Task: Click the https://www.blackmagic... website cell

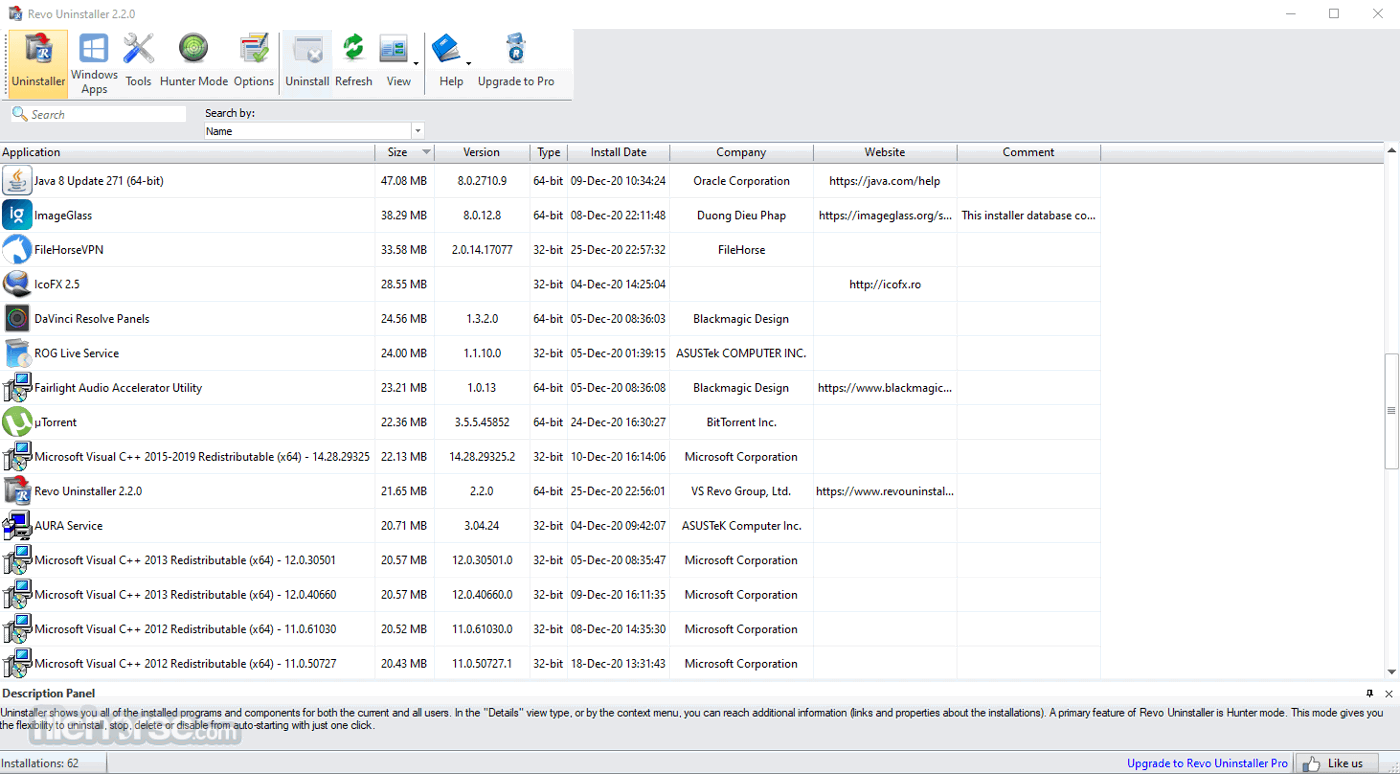Action: (x=885, y=388)
